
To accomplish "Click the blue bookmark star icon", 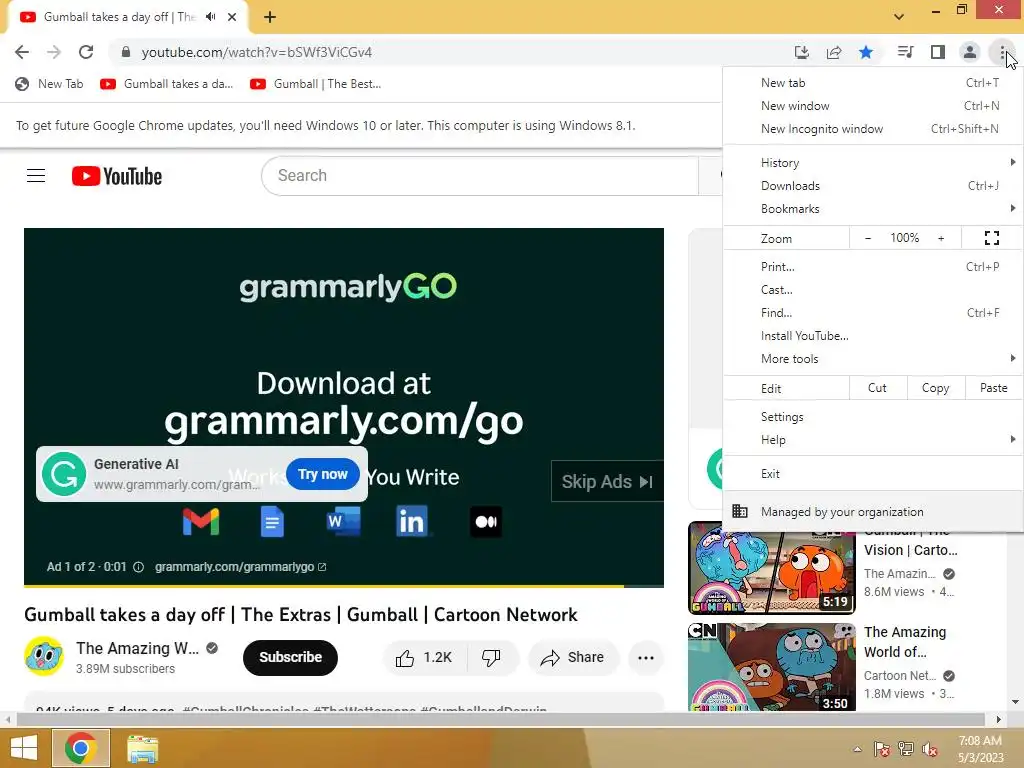I will click(866, 52).
